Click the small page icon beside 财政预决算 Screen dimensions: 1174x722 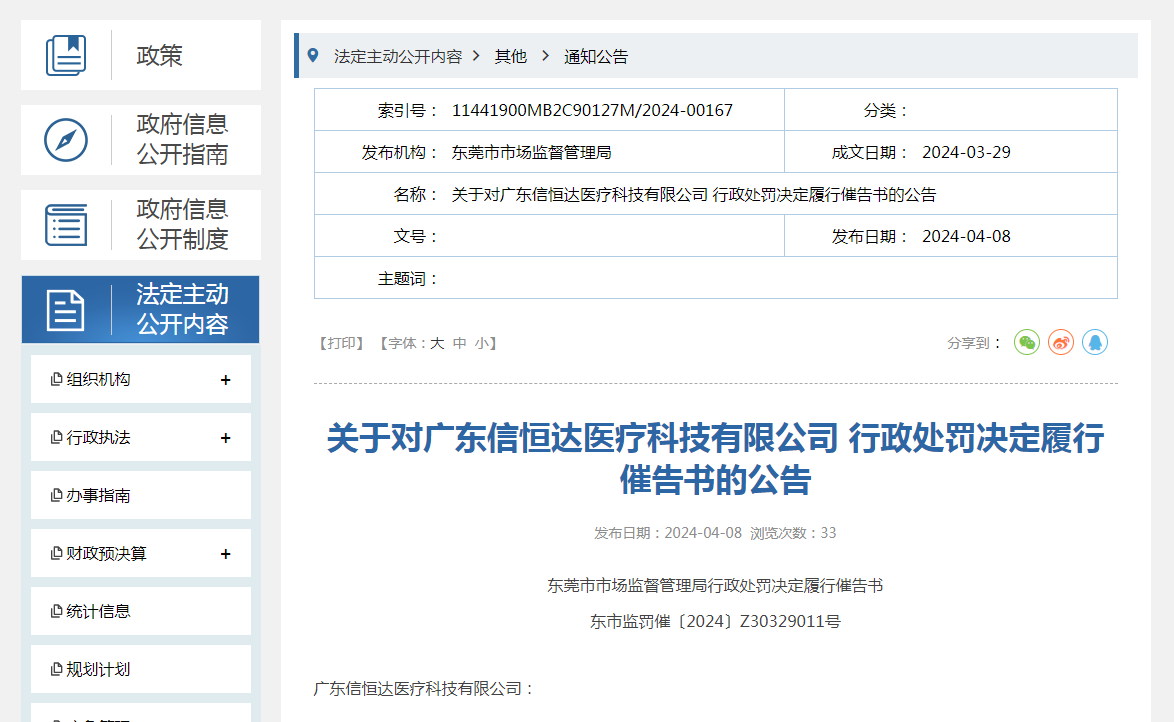(x=56, y=553)
